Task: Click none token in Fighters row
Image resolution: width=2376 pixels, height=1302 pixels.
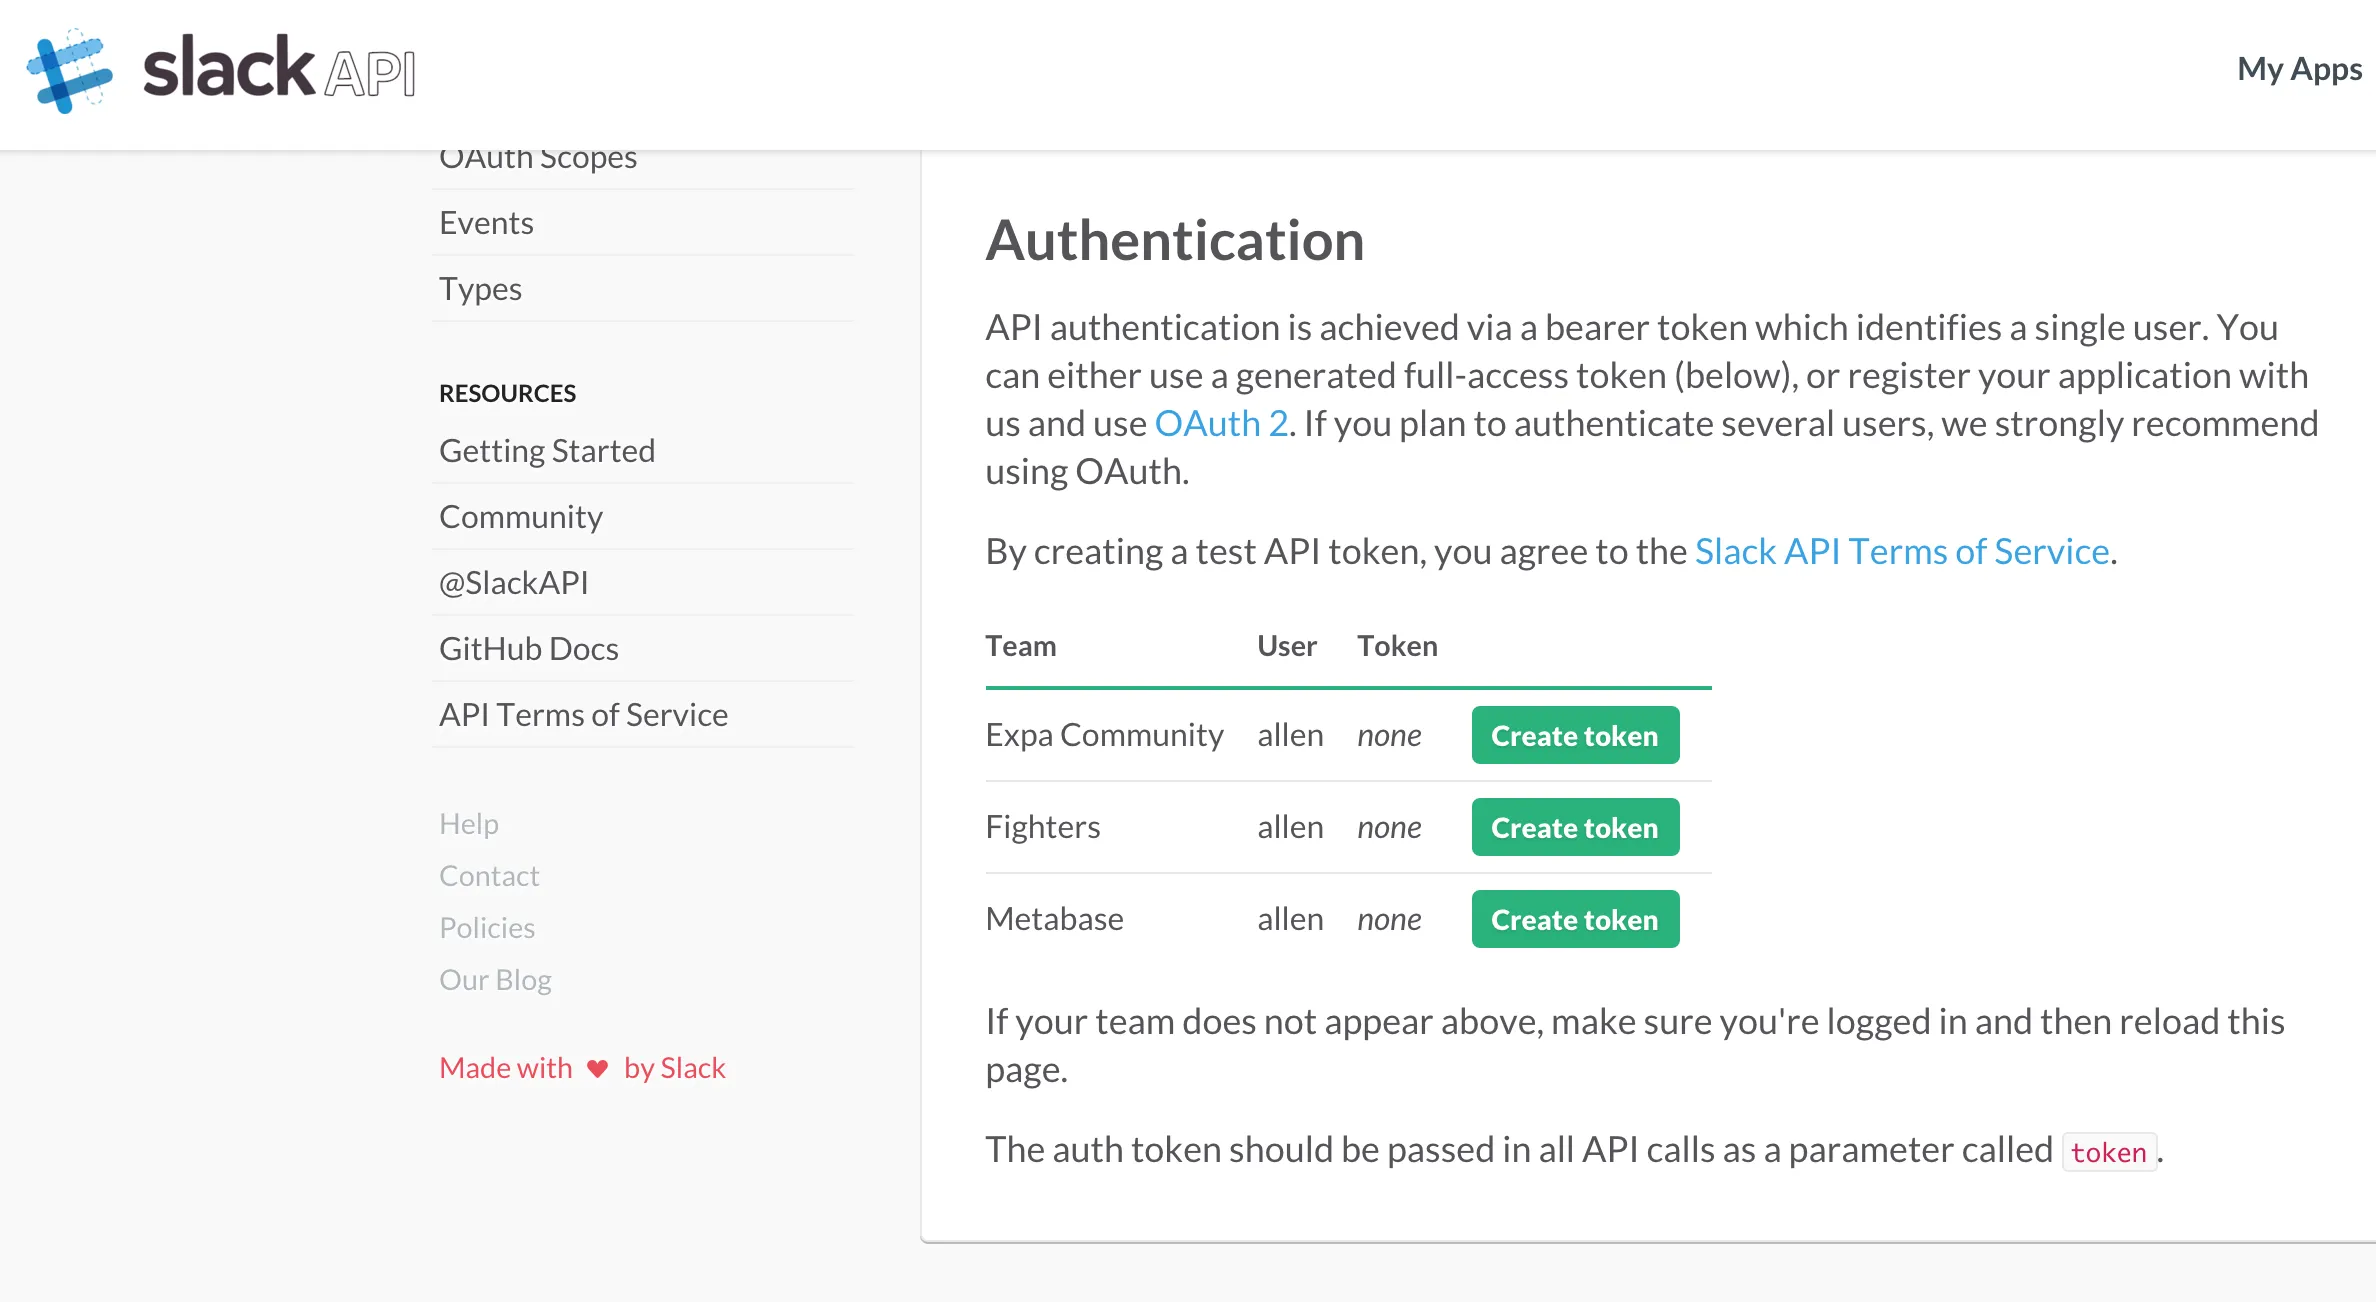Action: [1389, 827]
